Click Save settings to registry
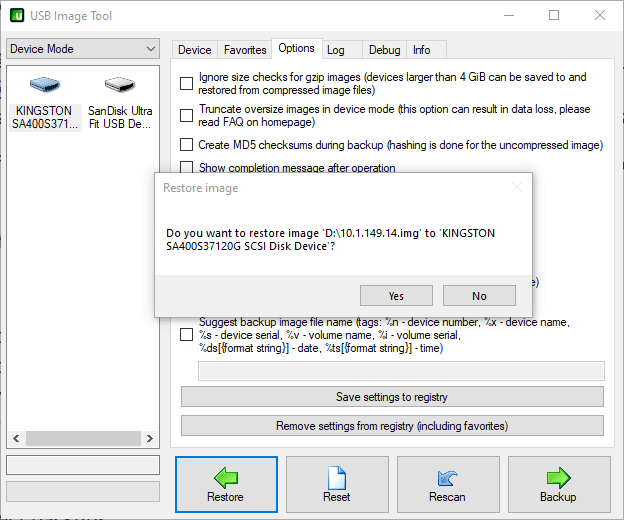The width and height of the screenshot is (624, 520). point(392,397)
